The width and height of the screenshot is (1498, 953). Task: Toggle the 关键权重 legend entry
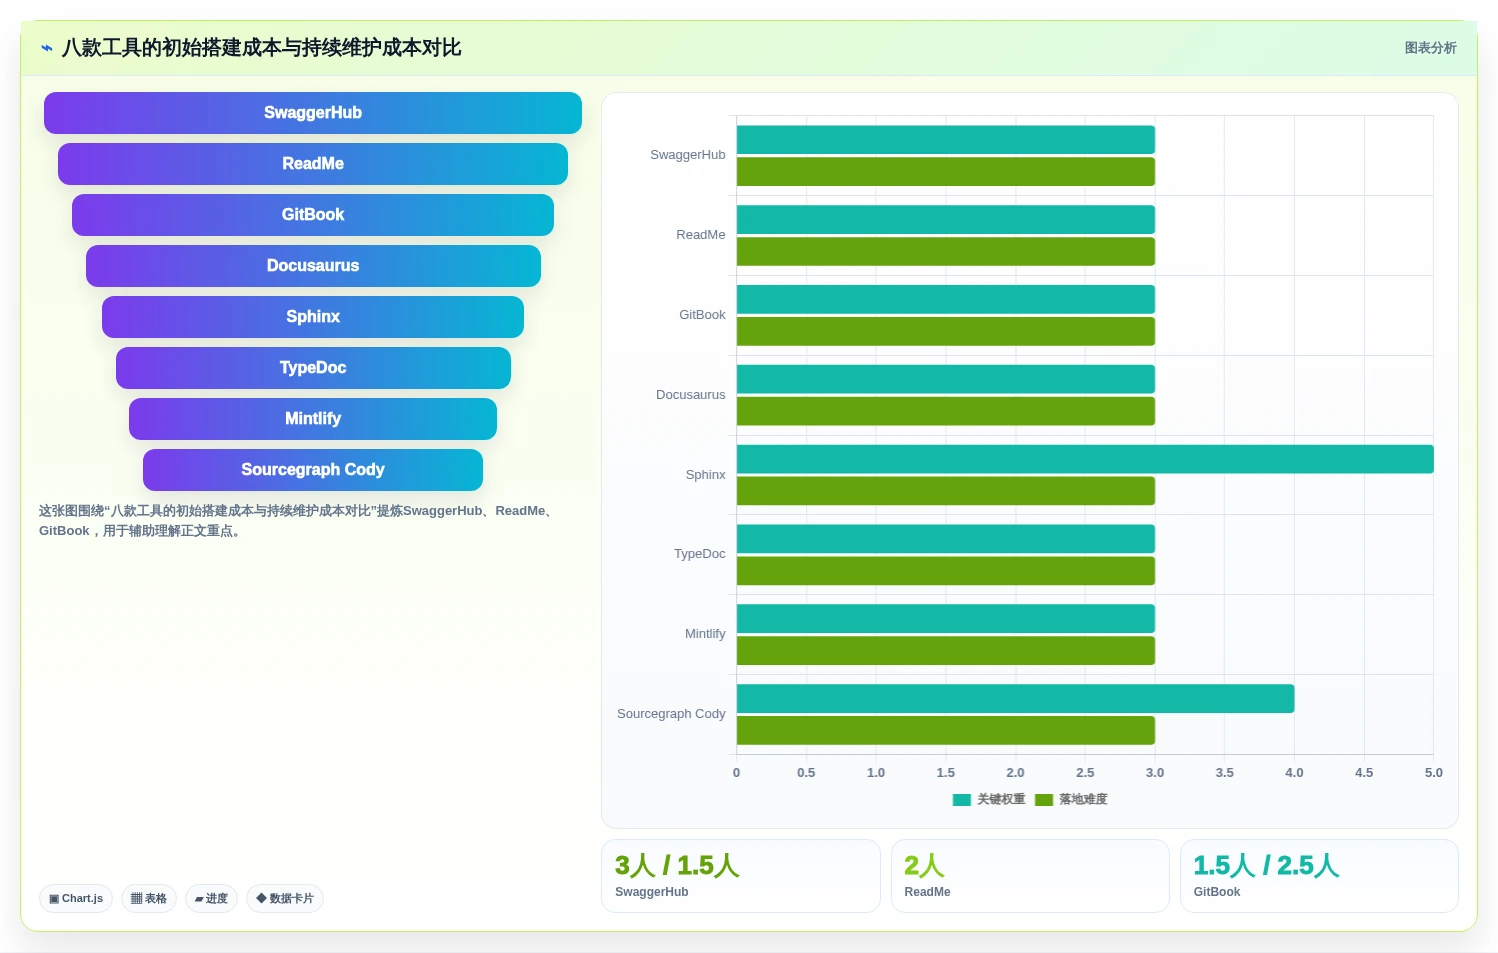click(x=989, y=799)
